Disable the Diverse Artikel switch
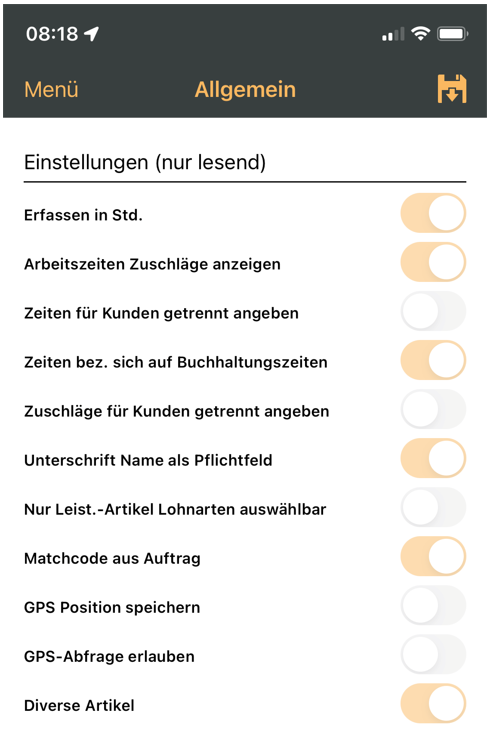The width and height of the screenshot is (490, 732). point(433,703)
